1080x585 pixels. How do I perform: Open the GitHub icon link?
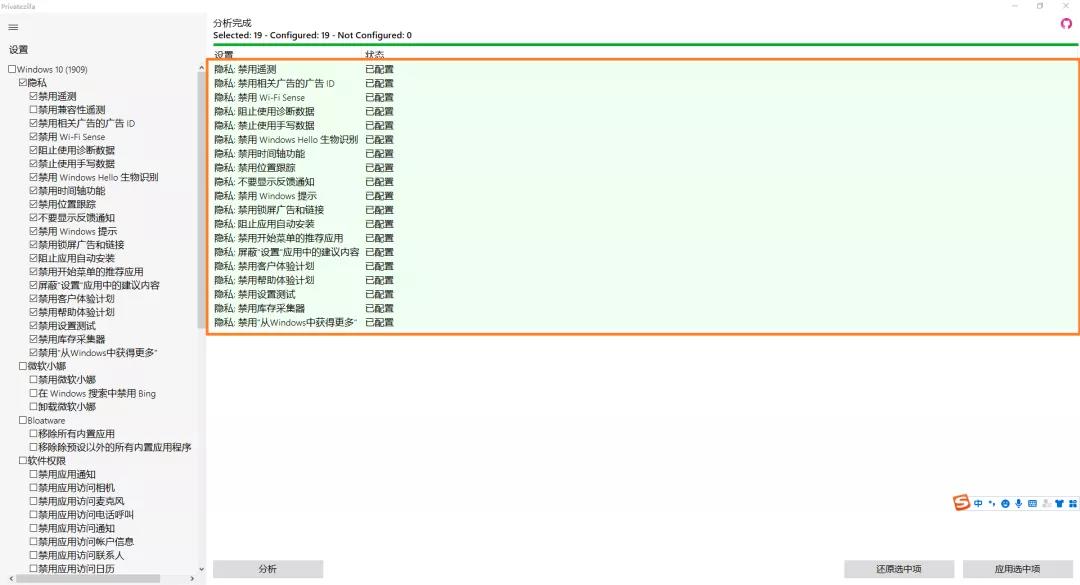coord(1066,24)
